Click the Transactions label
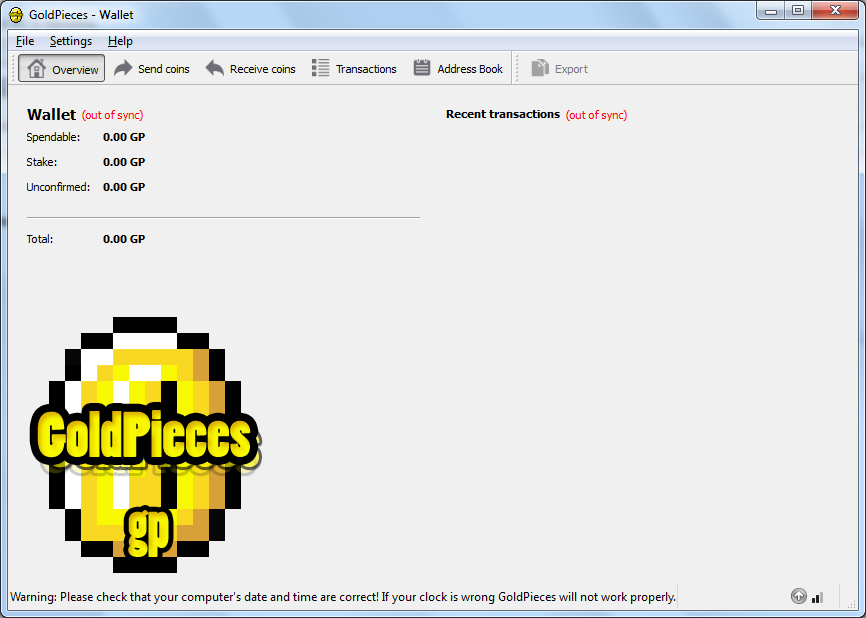The image size is (866, 618). pyautogui.click(x=366, y=69)
